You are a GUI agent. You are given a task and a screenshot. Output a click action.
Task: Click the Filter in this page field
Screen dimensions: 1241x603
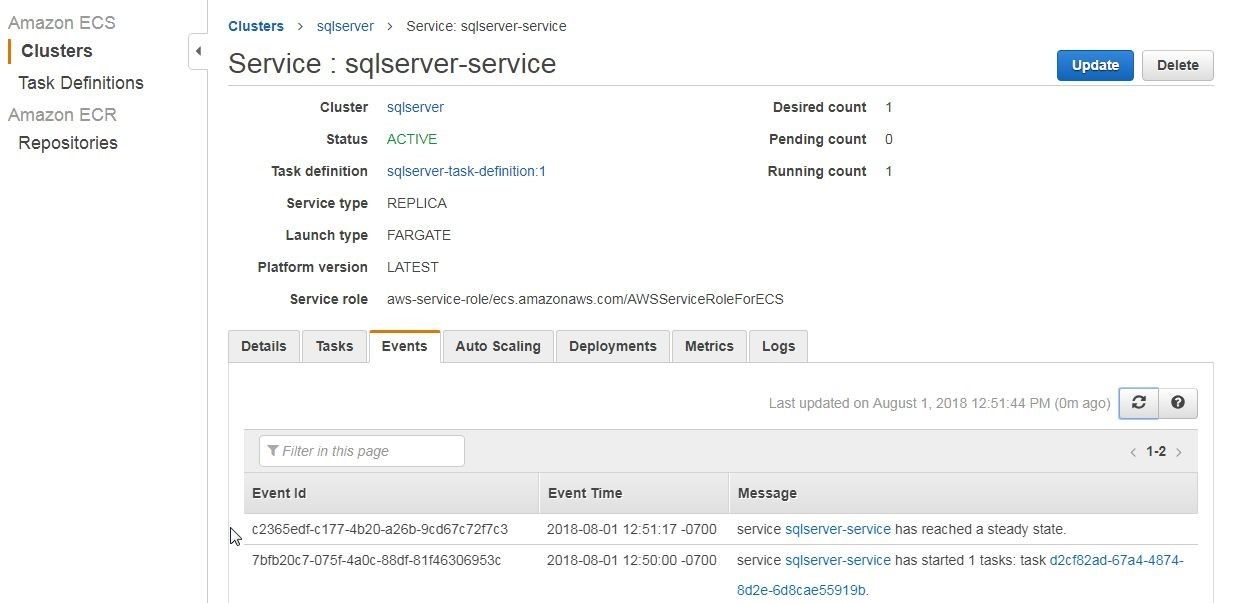pos(362,451)
